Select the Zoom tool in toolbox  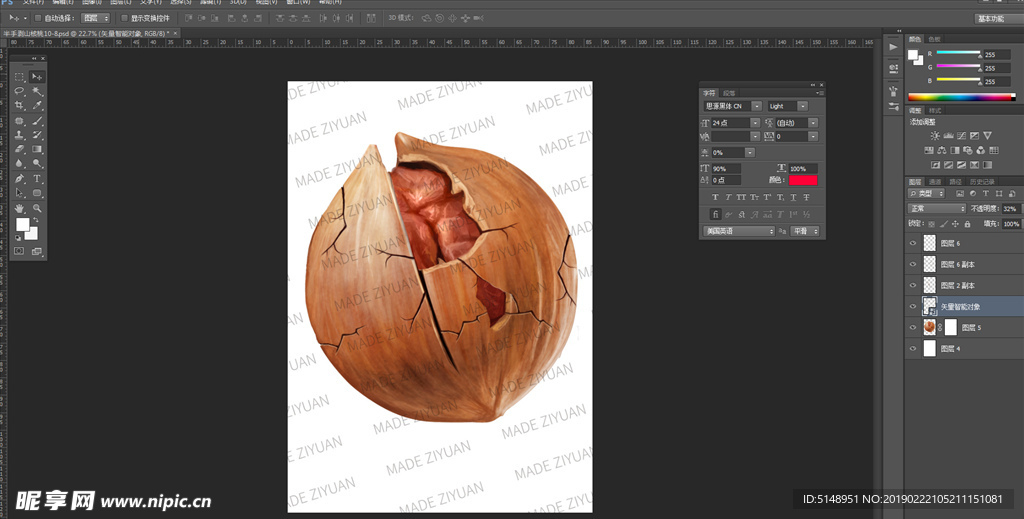tap(37, 207)
